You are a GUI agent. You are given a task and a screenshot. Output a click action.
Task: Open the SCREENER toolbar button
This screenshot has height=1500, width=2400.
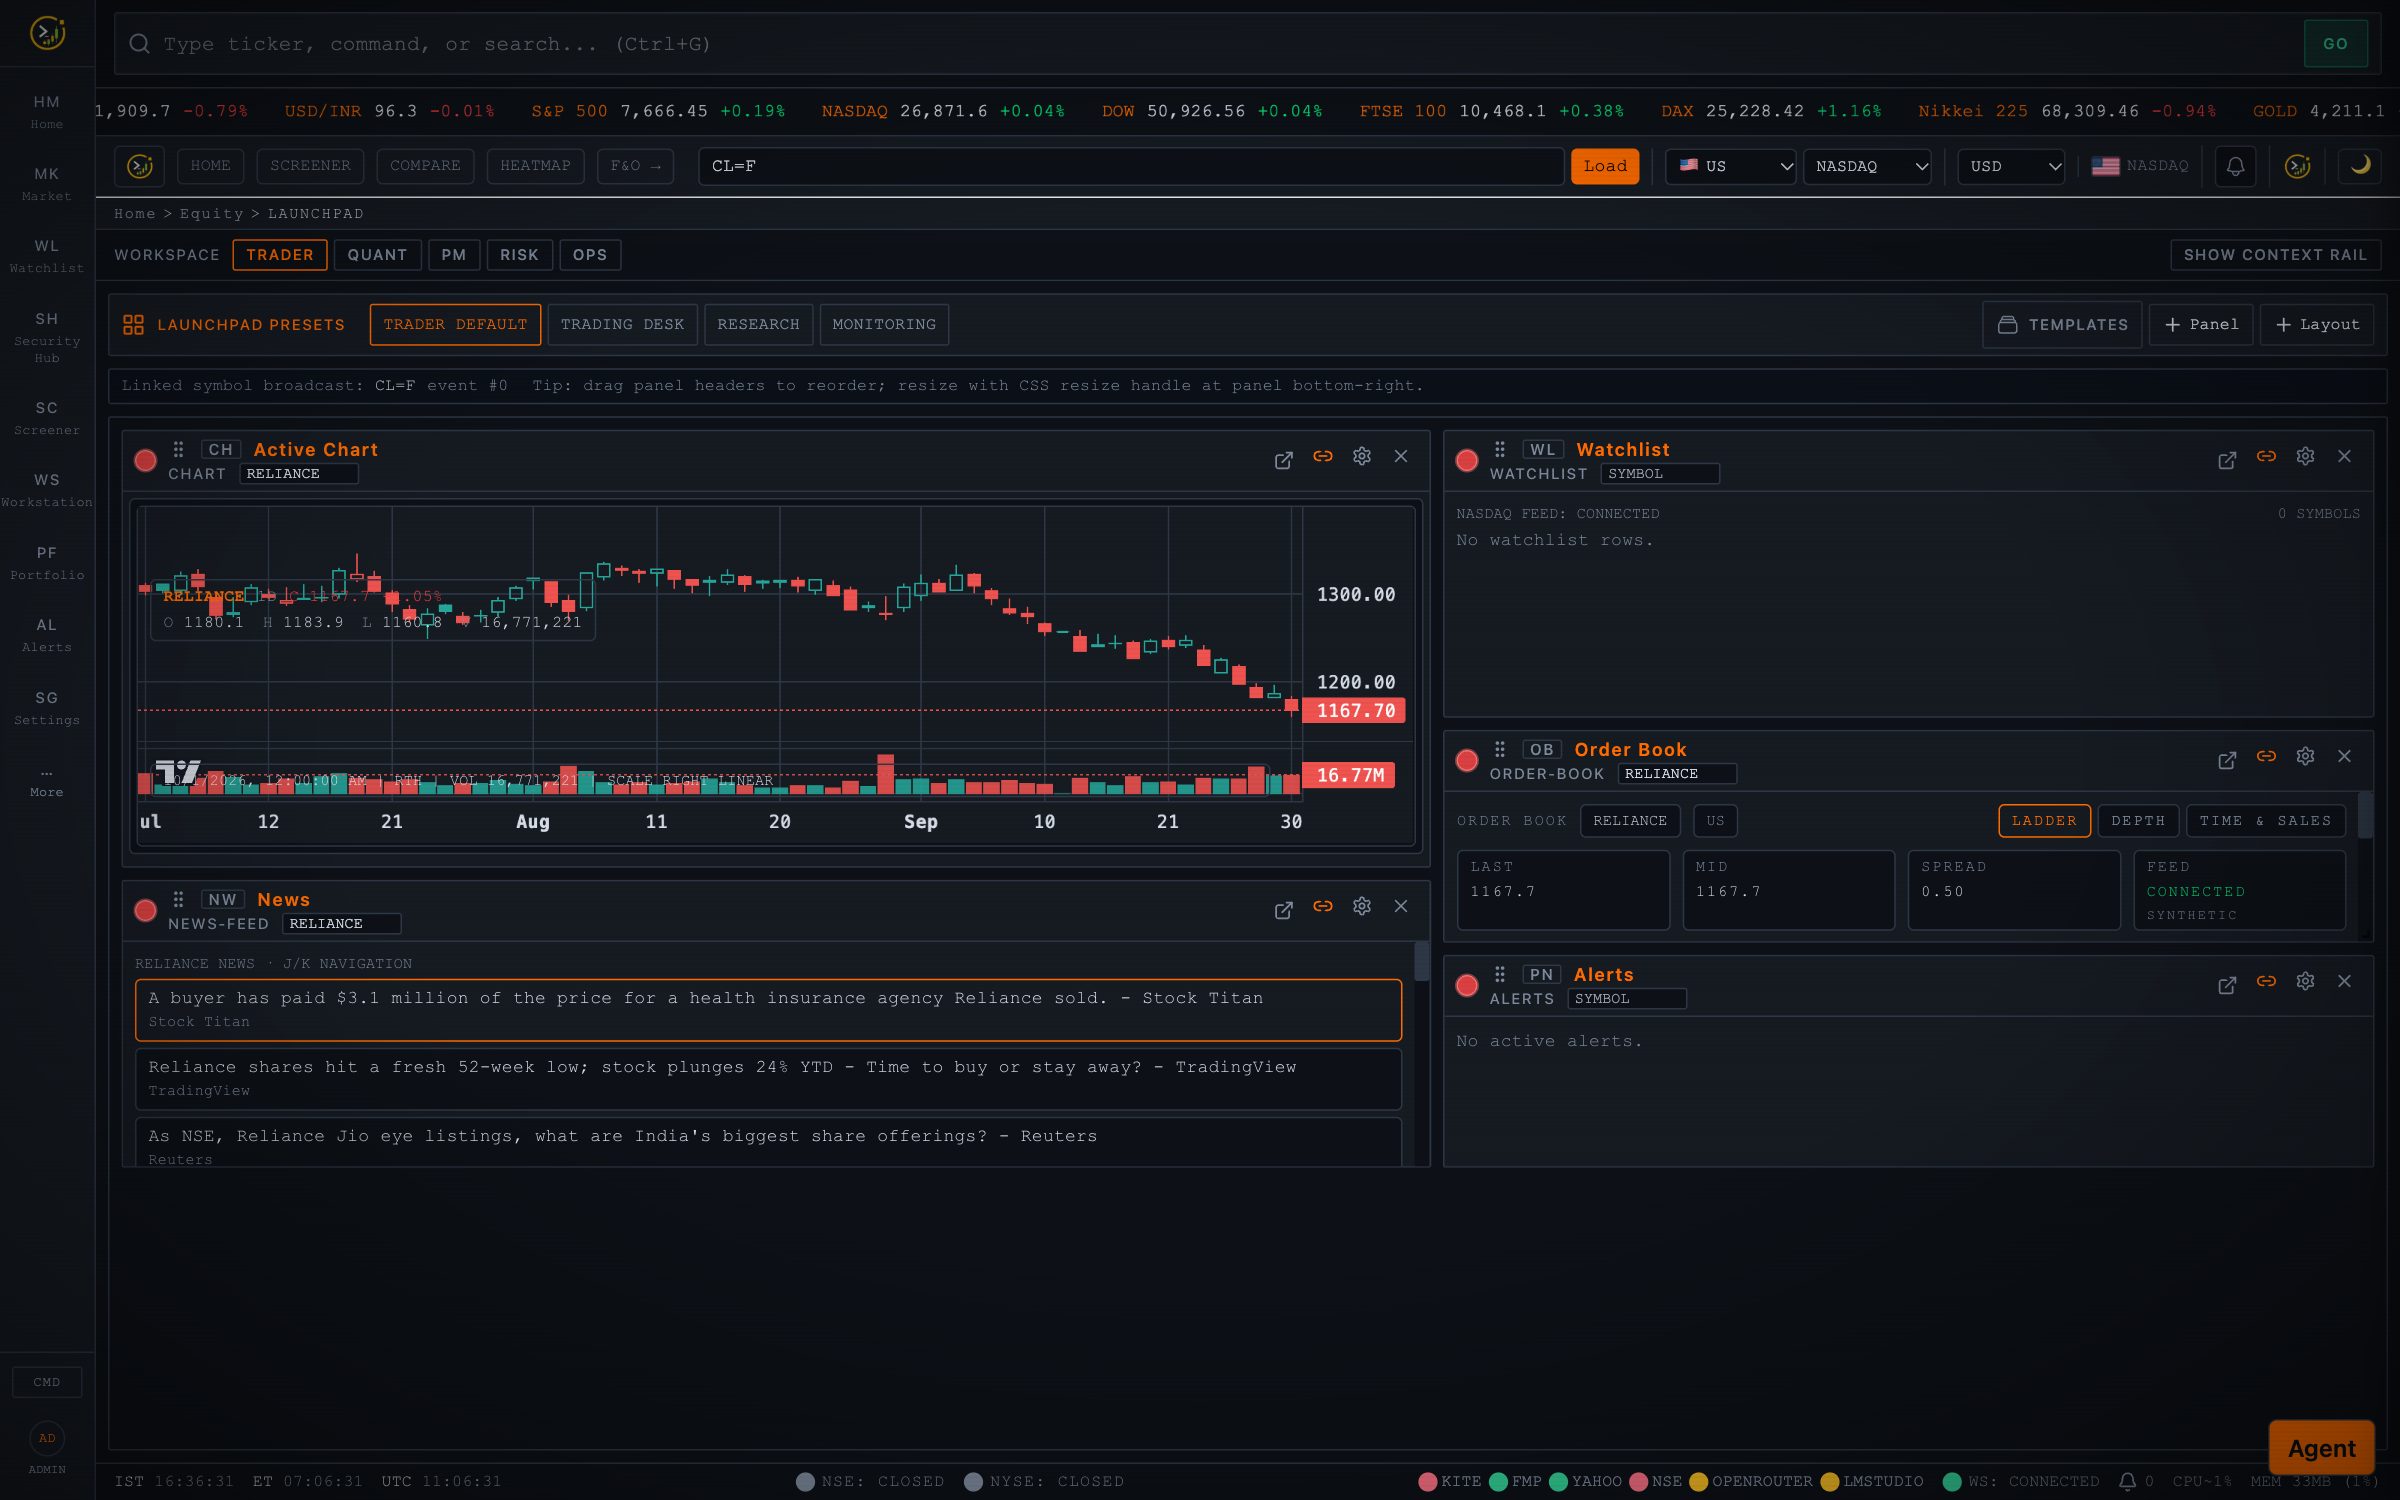310,166
